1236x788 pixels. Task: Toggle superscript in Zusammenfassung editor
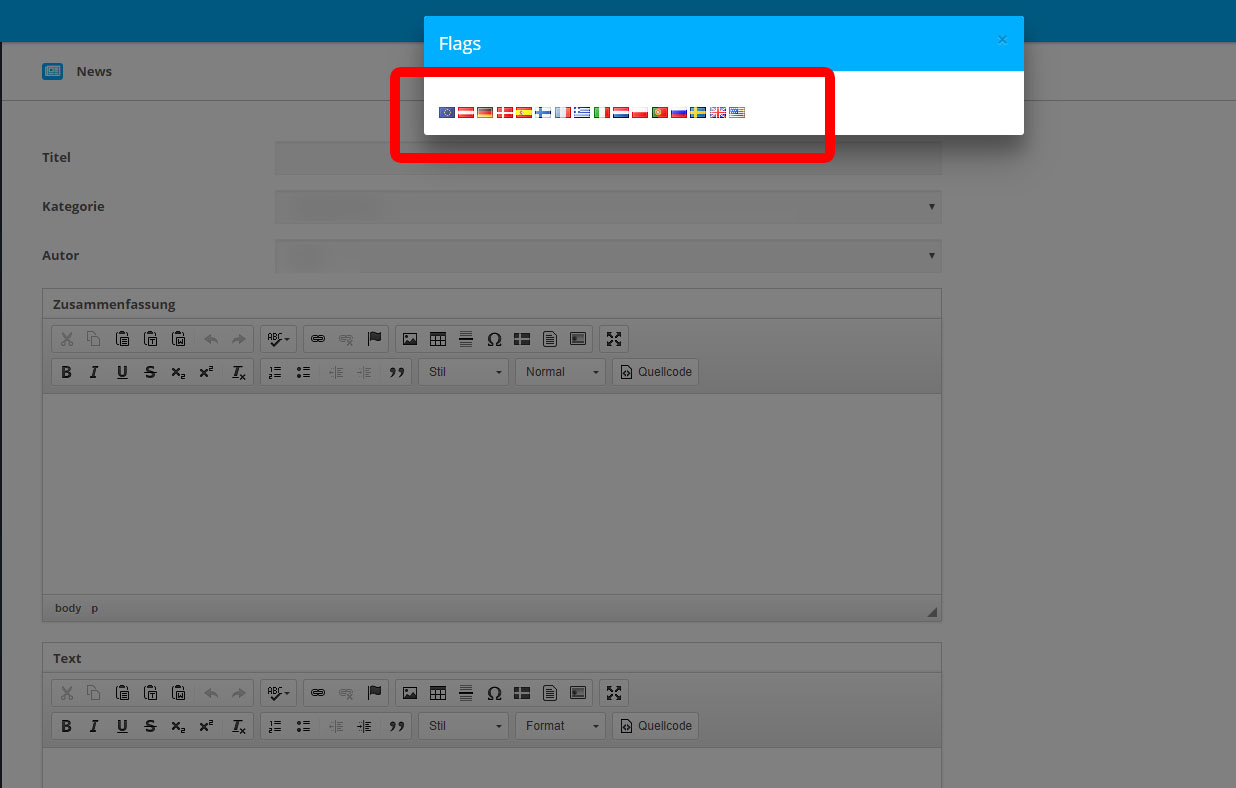tap(206, 372)
